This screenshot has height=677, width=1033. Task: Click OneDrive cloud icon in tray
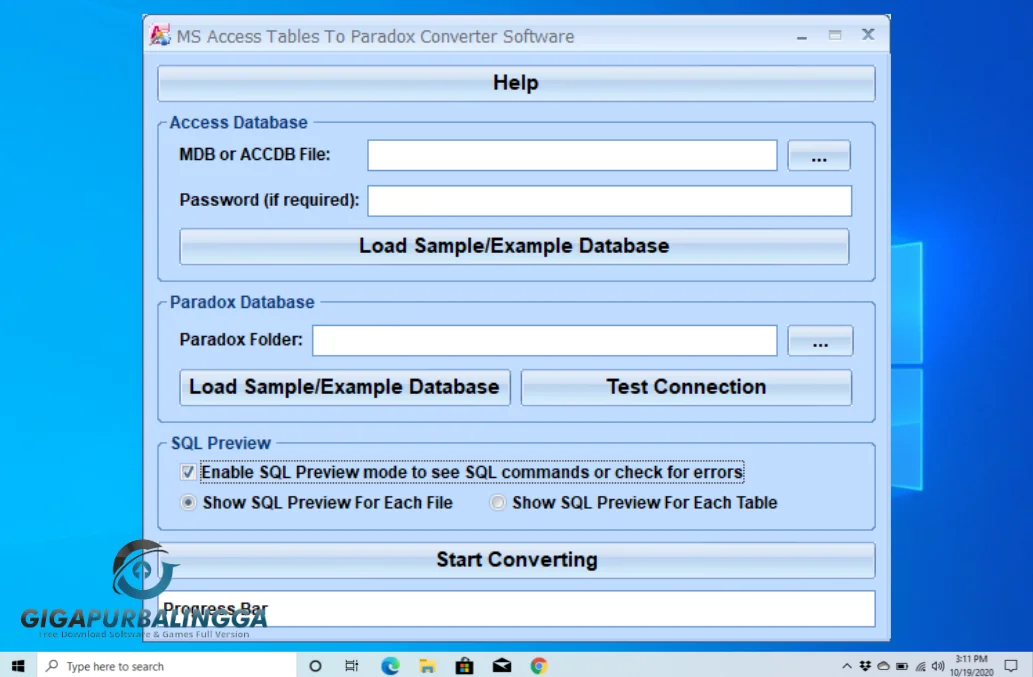(x=883, y=666)
